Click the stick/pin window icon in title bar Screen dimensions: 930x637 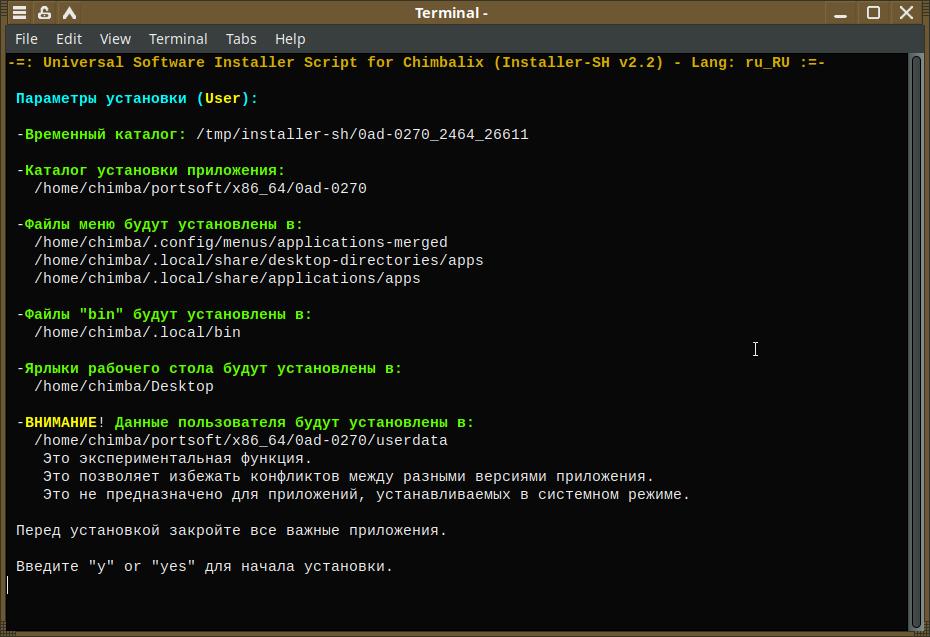(x=45, y=13)
